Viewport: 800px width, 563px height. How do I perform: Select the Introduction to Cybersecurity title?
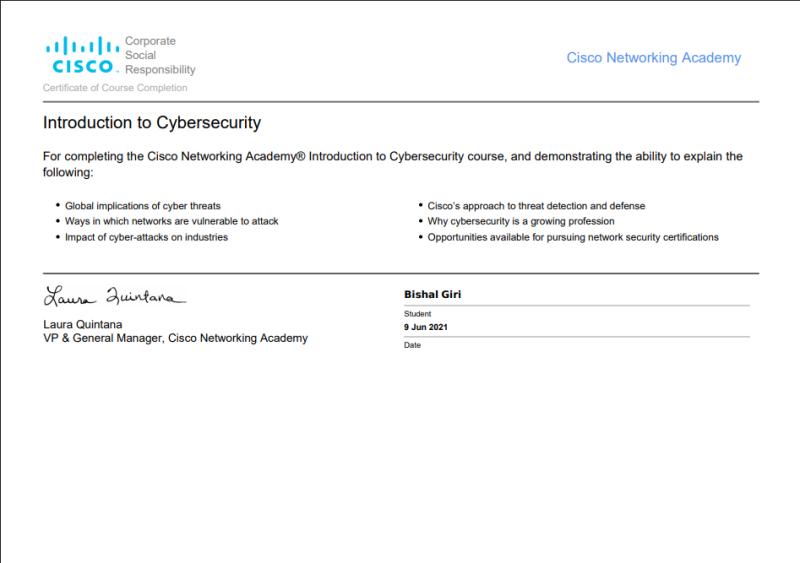(x=152, y=123)
